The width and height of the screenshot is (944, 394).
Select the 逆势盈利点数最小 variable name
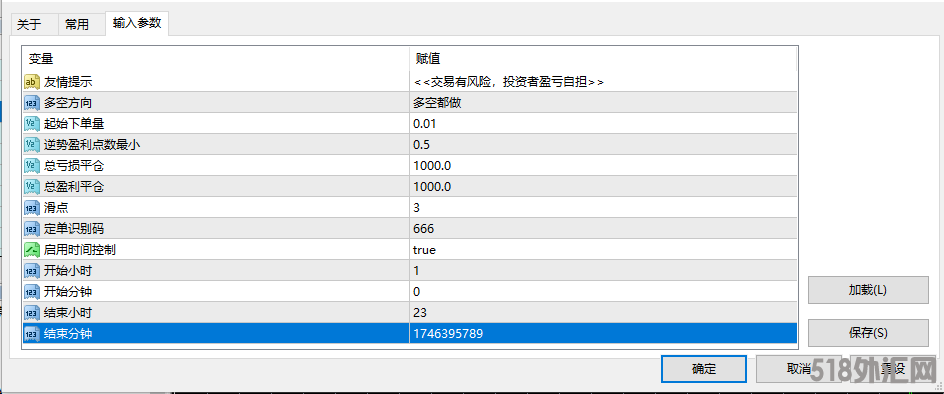93,145
